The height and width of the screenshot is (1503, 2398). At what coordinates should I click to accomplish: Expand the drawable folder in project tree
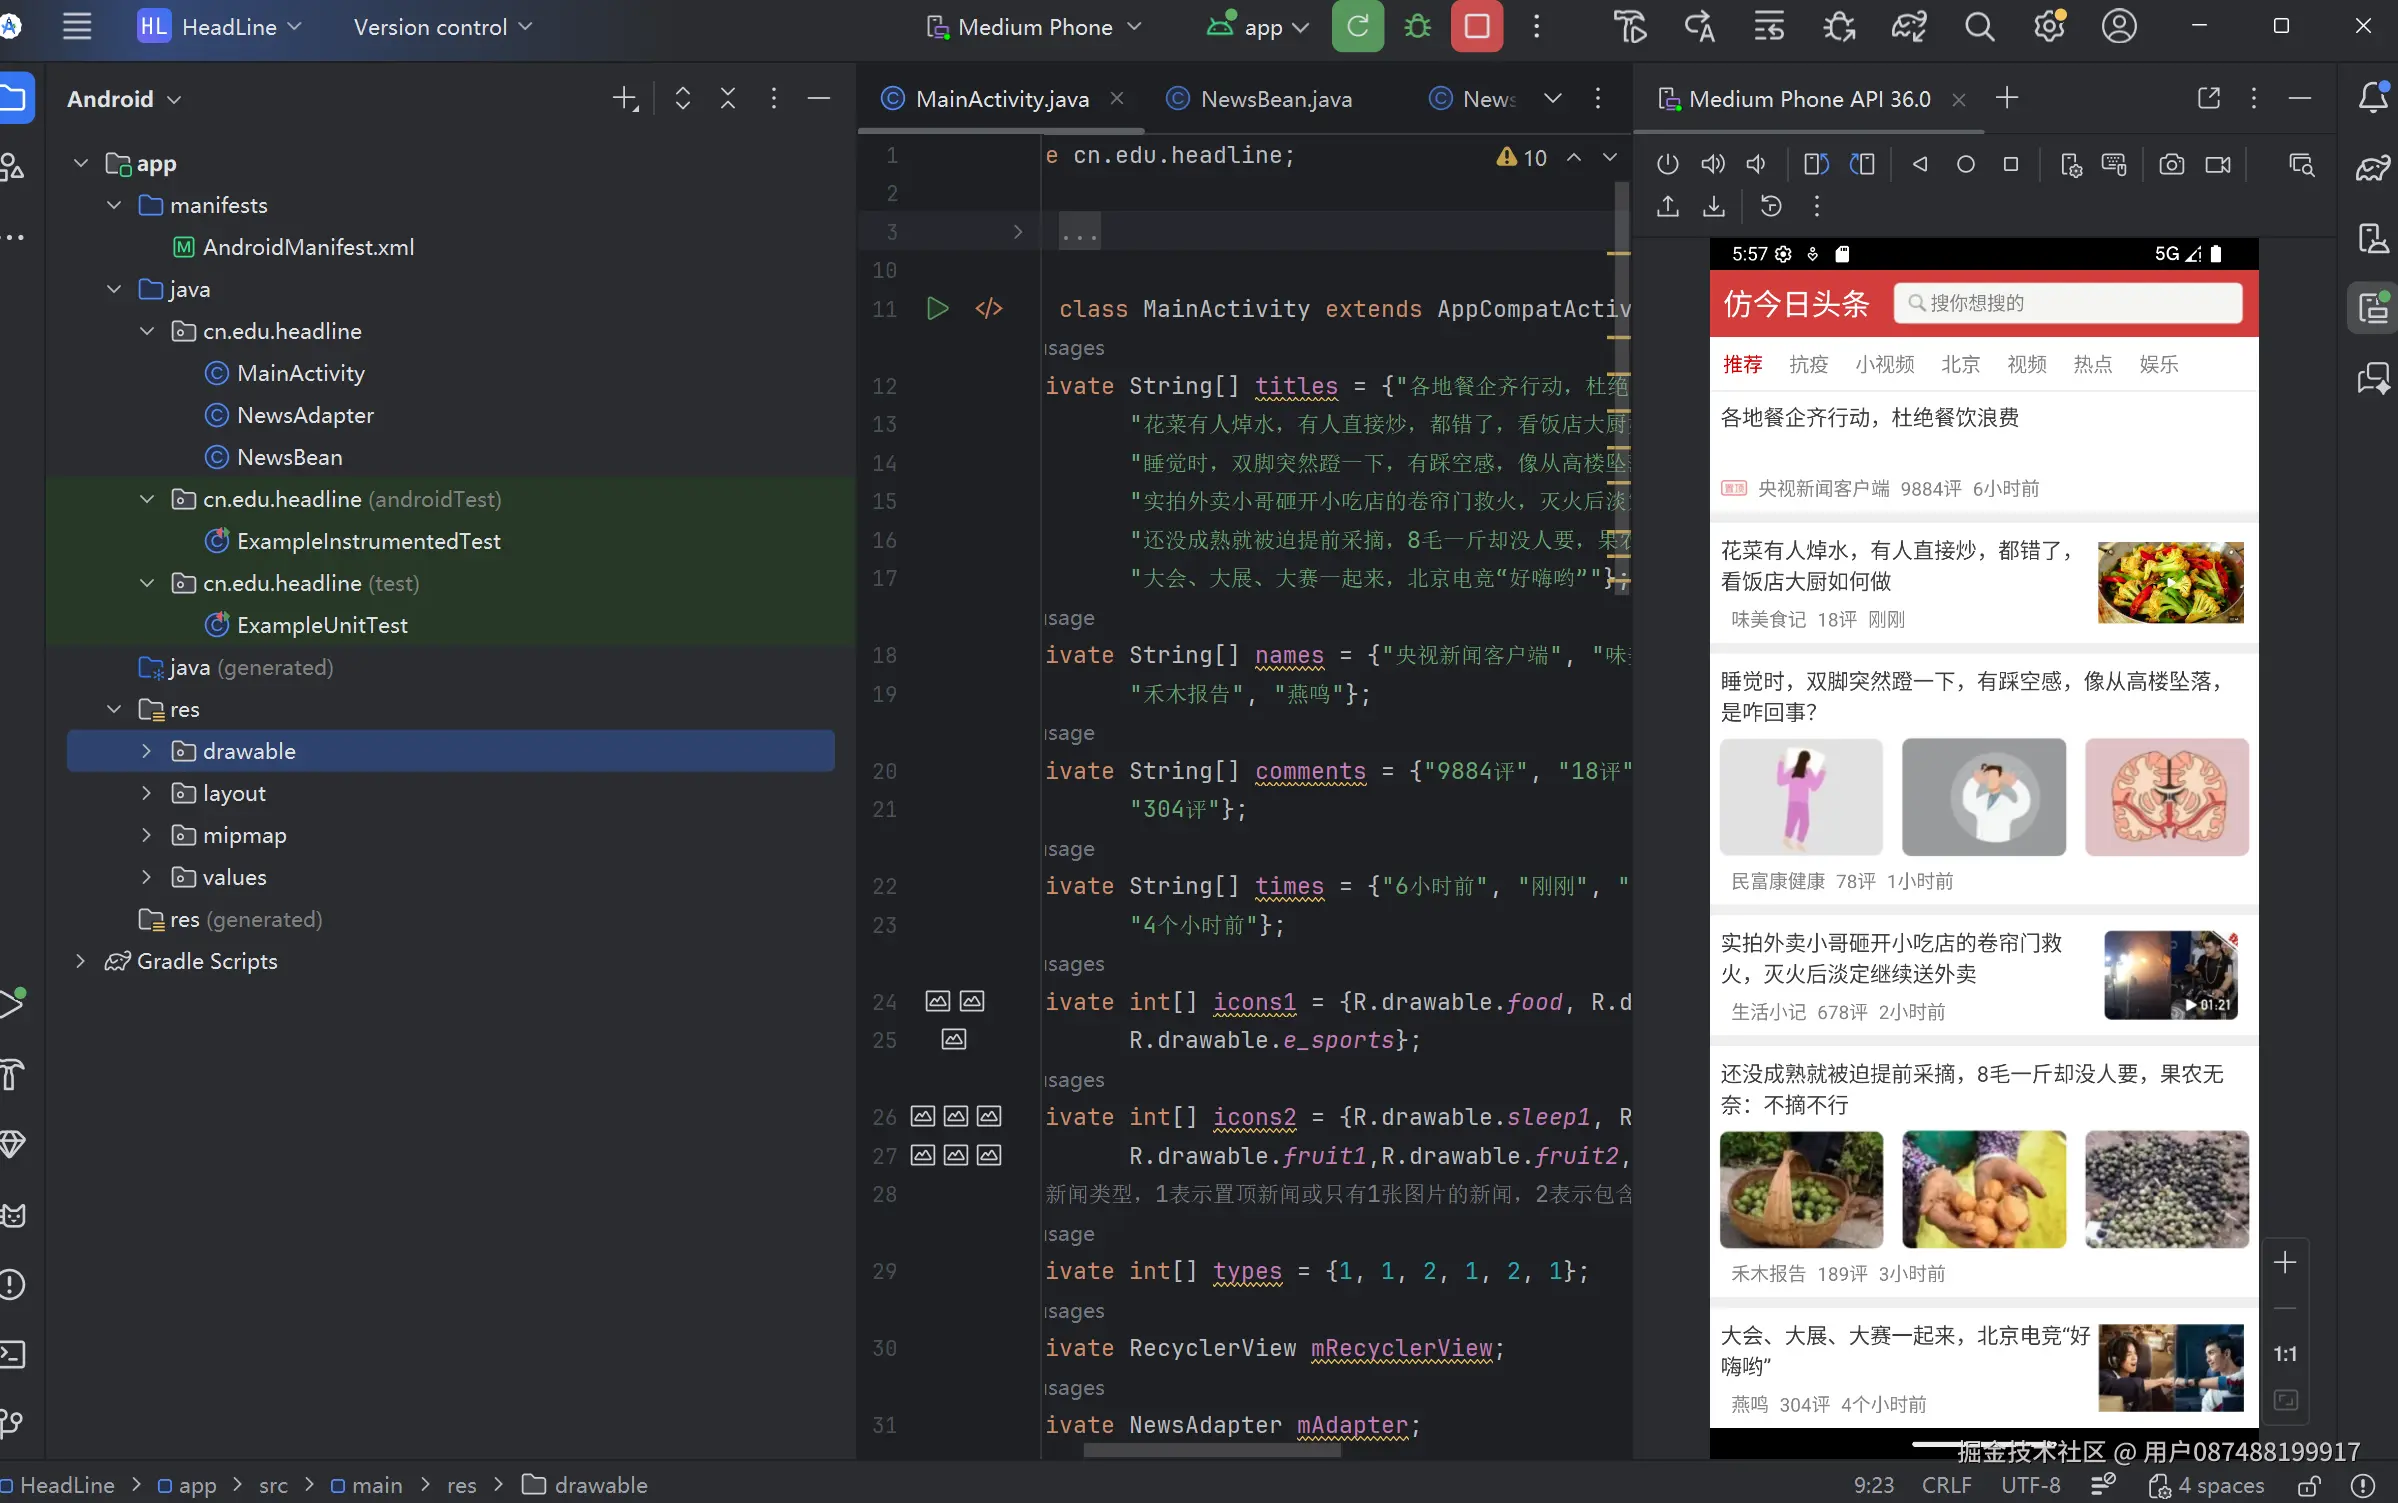146,751
